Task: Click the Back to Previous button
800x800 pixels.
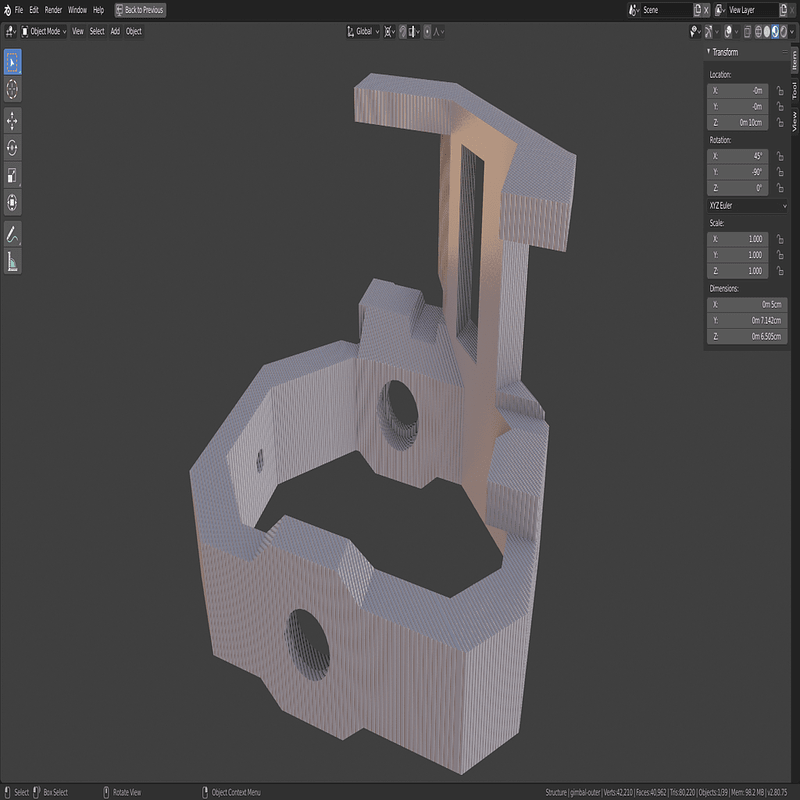Action: coord(140,10)
